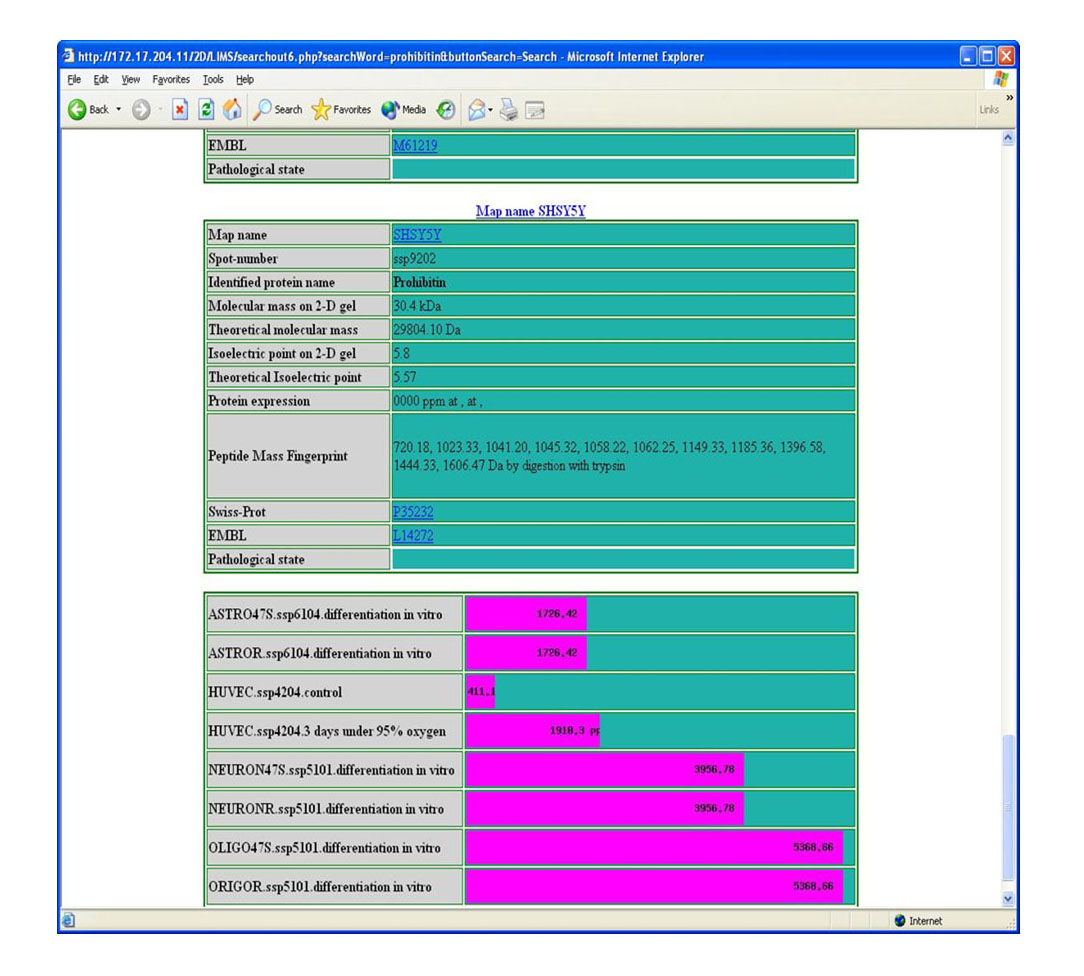Open the Search toolbar button

pos(278,109)
